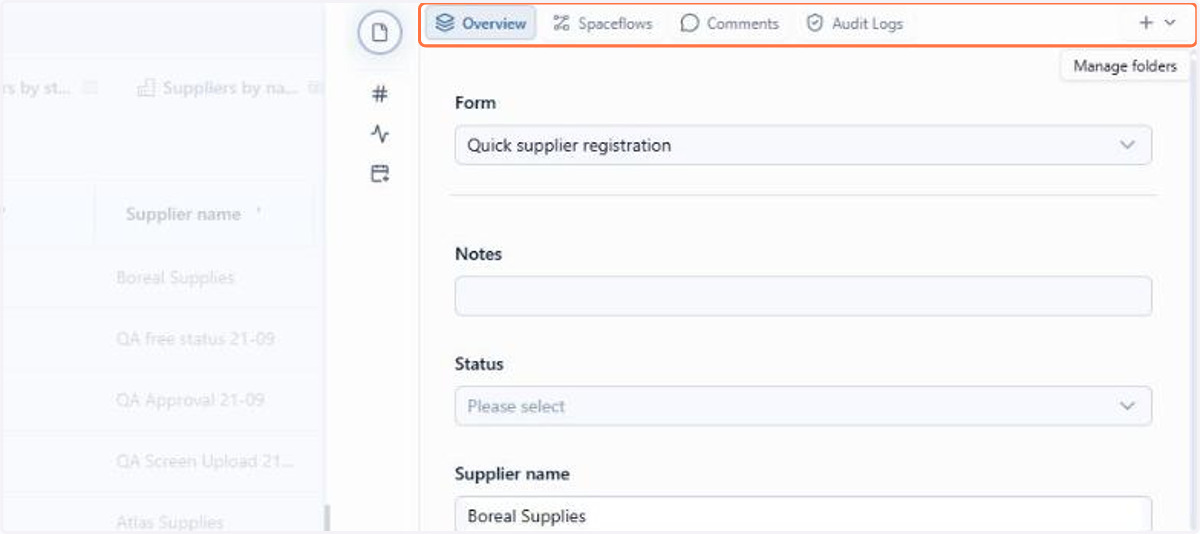The height and width of the screenshot is (534, 1200).
Task: Click the Manage folders tooltip label
Action: [1125, 66]
